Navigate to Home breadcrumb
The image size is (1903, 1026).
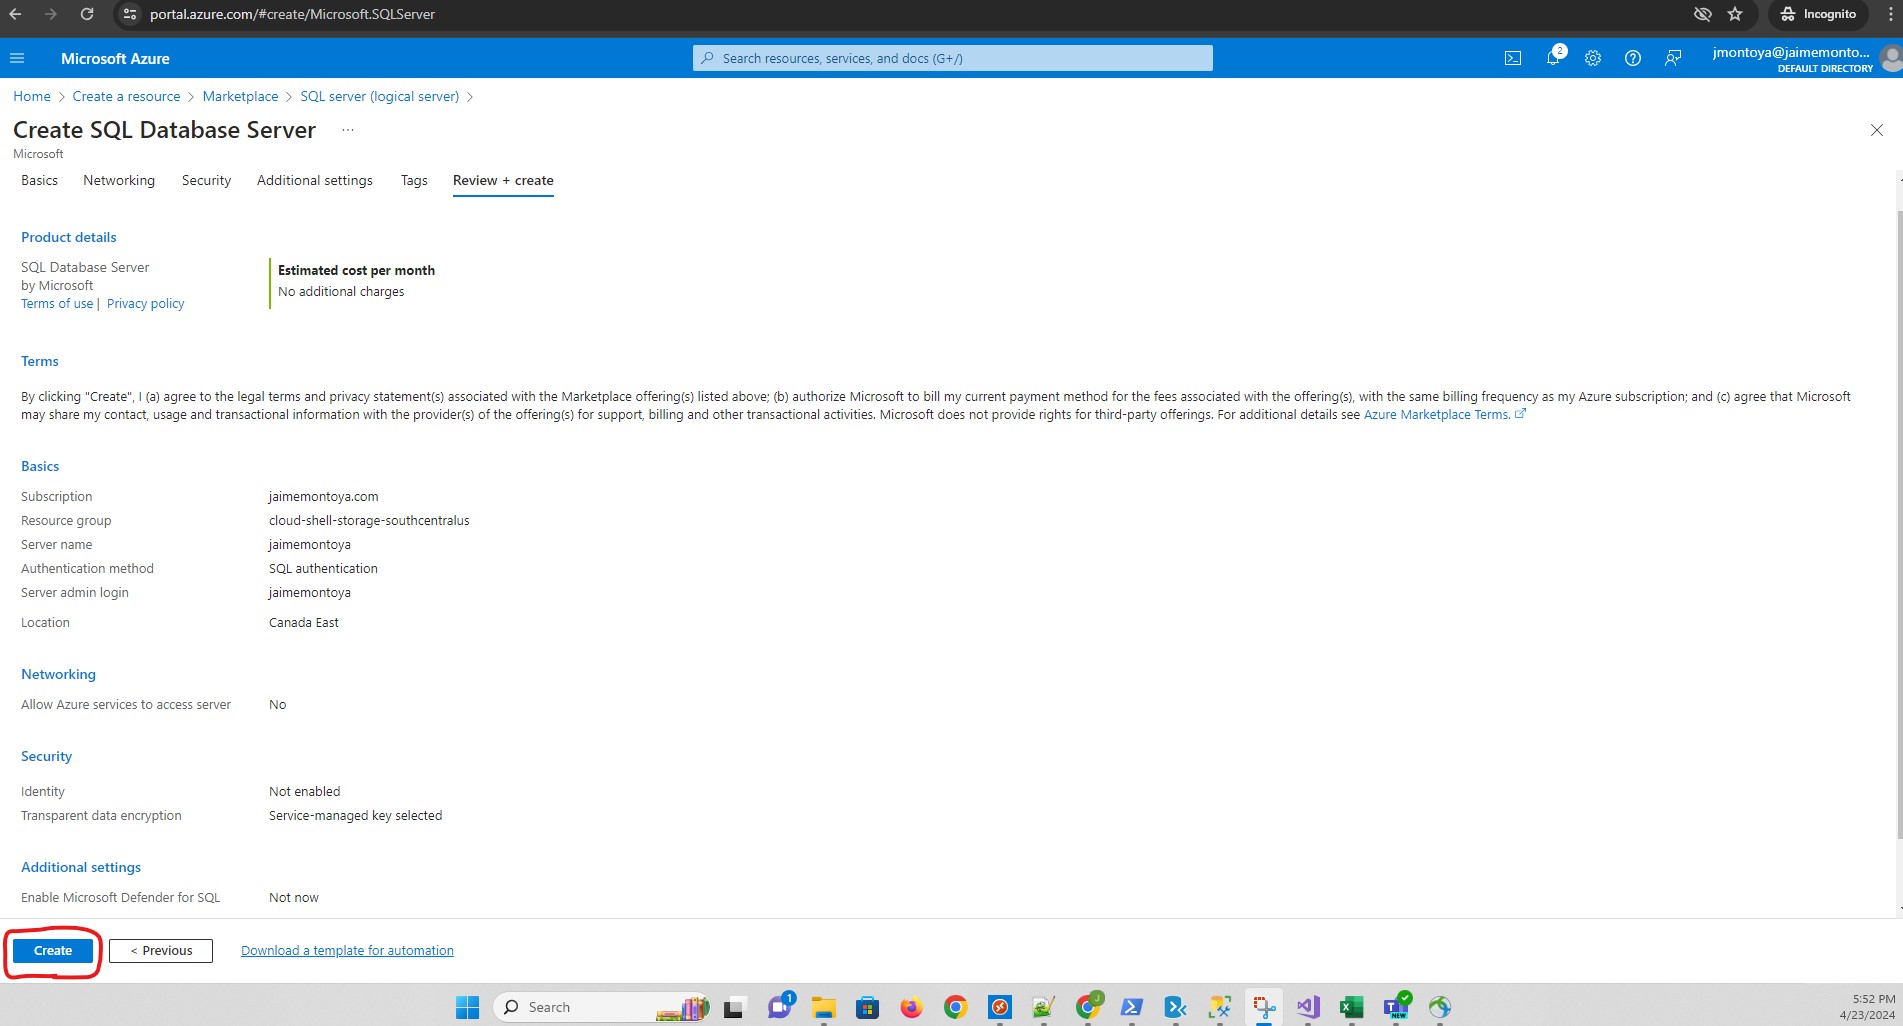[32, 96]
